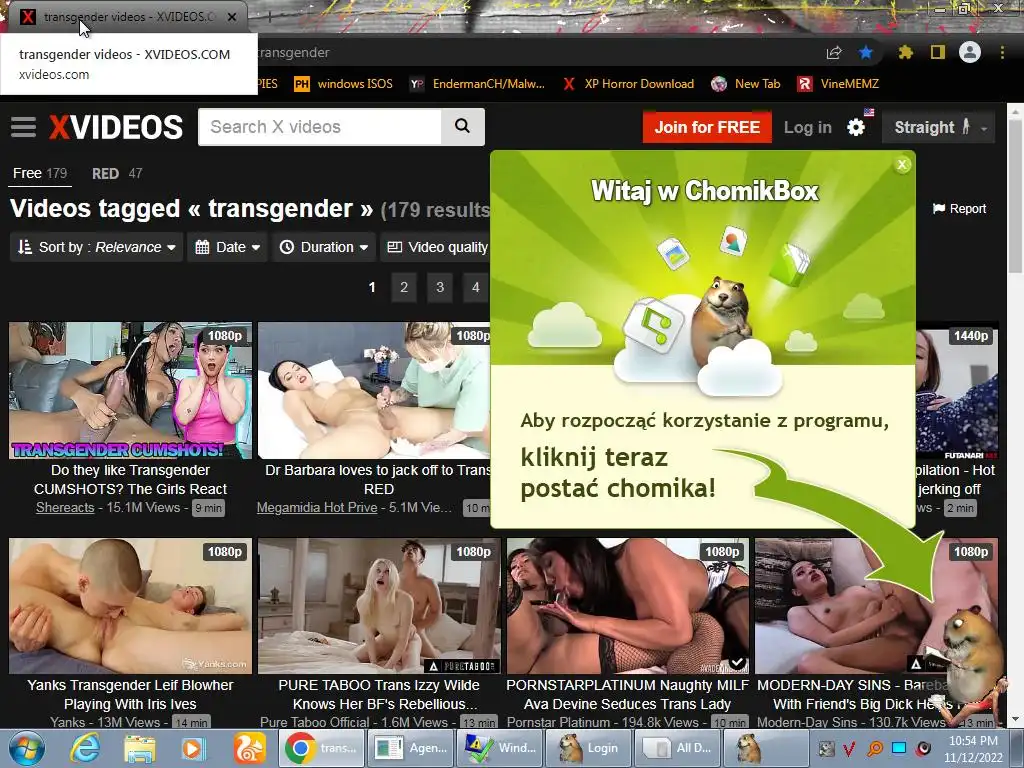The height and width of the screenshot is (768, 1024).
Task: Click the XVIDEOS logo
Action: 116,127
